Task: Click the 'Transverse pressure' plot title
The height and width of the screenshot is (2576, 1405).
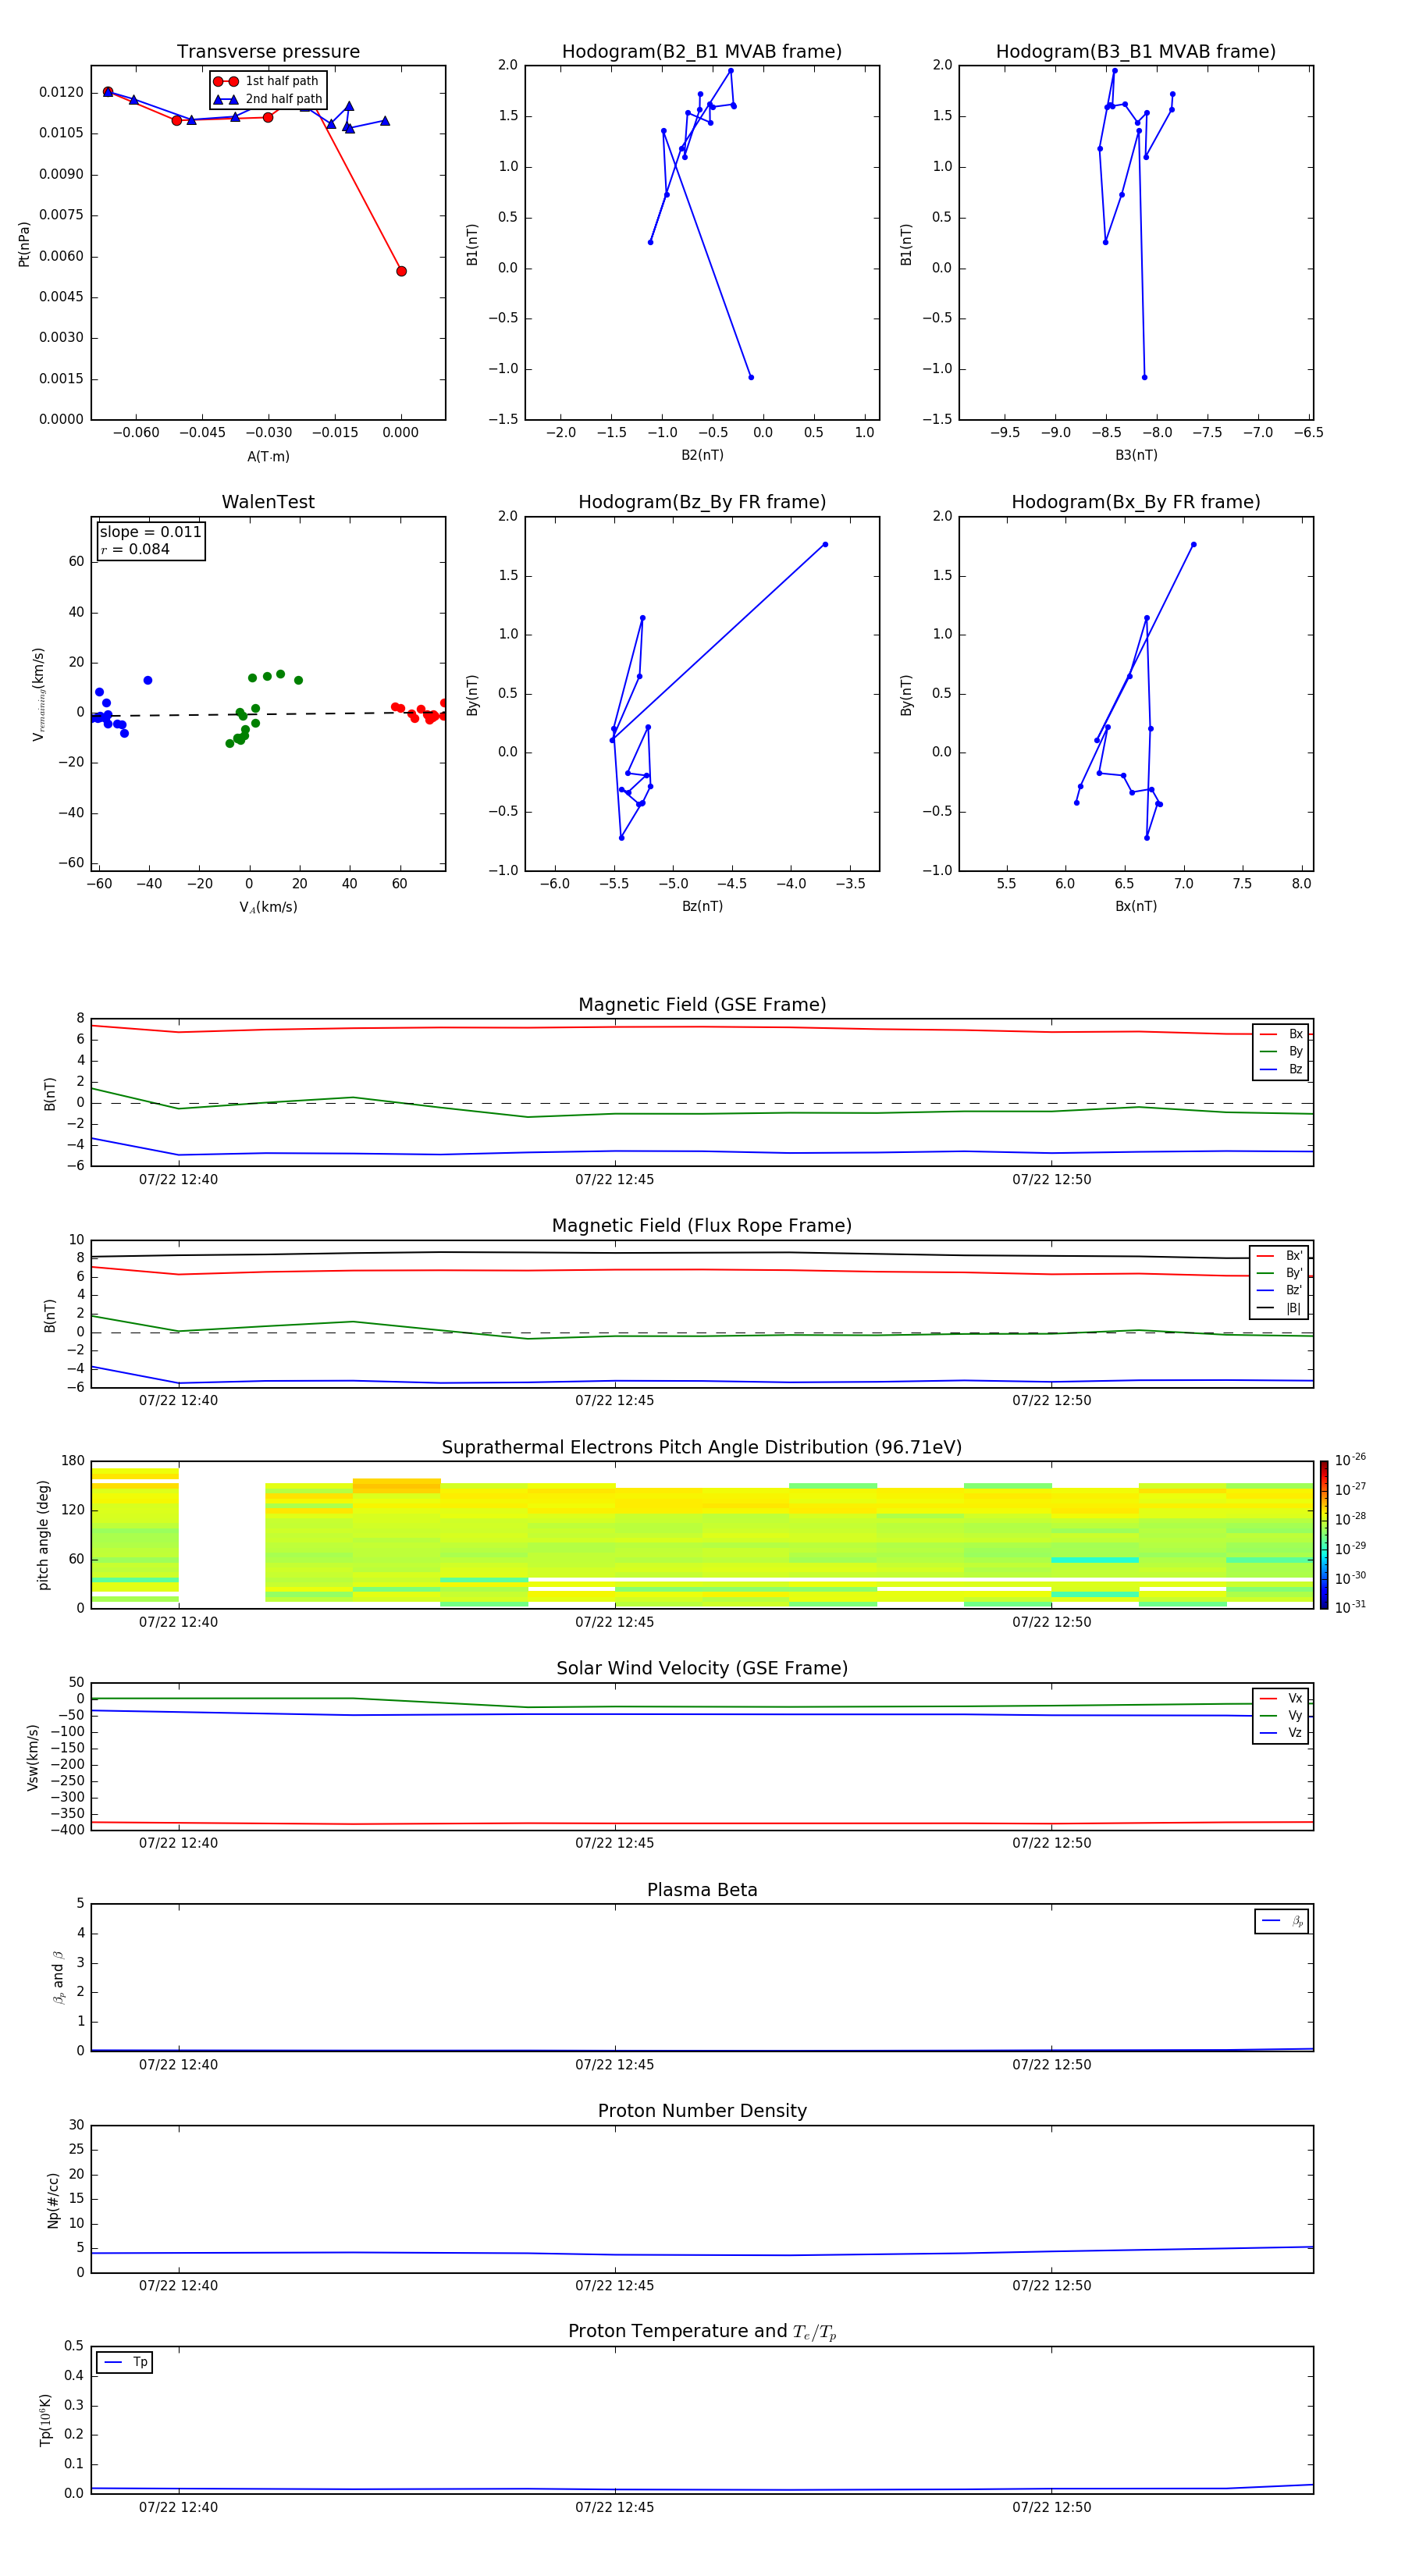Action: pyautogui.click(x=268, y=52)
